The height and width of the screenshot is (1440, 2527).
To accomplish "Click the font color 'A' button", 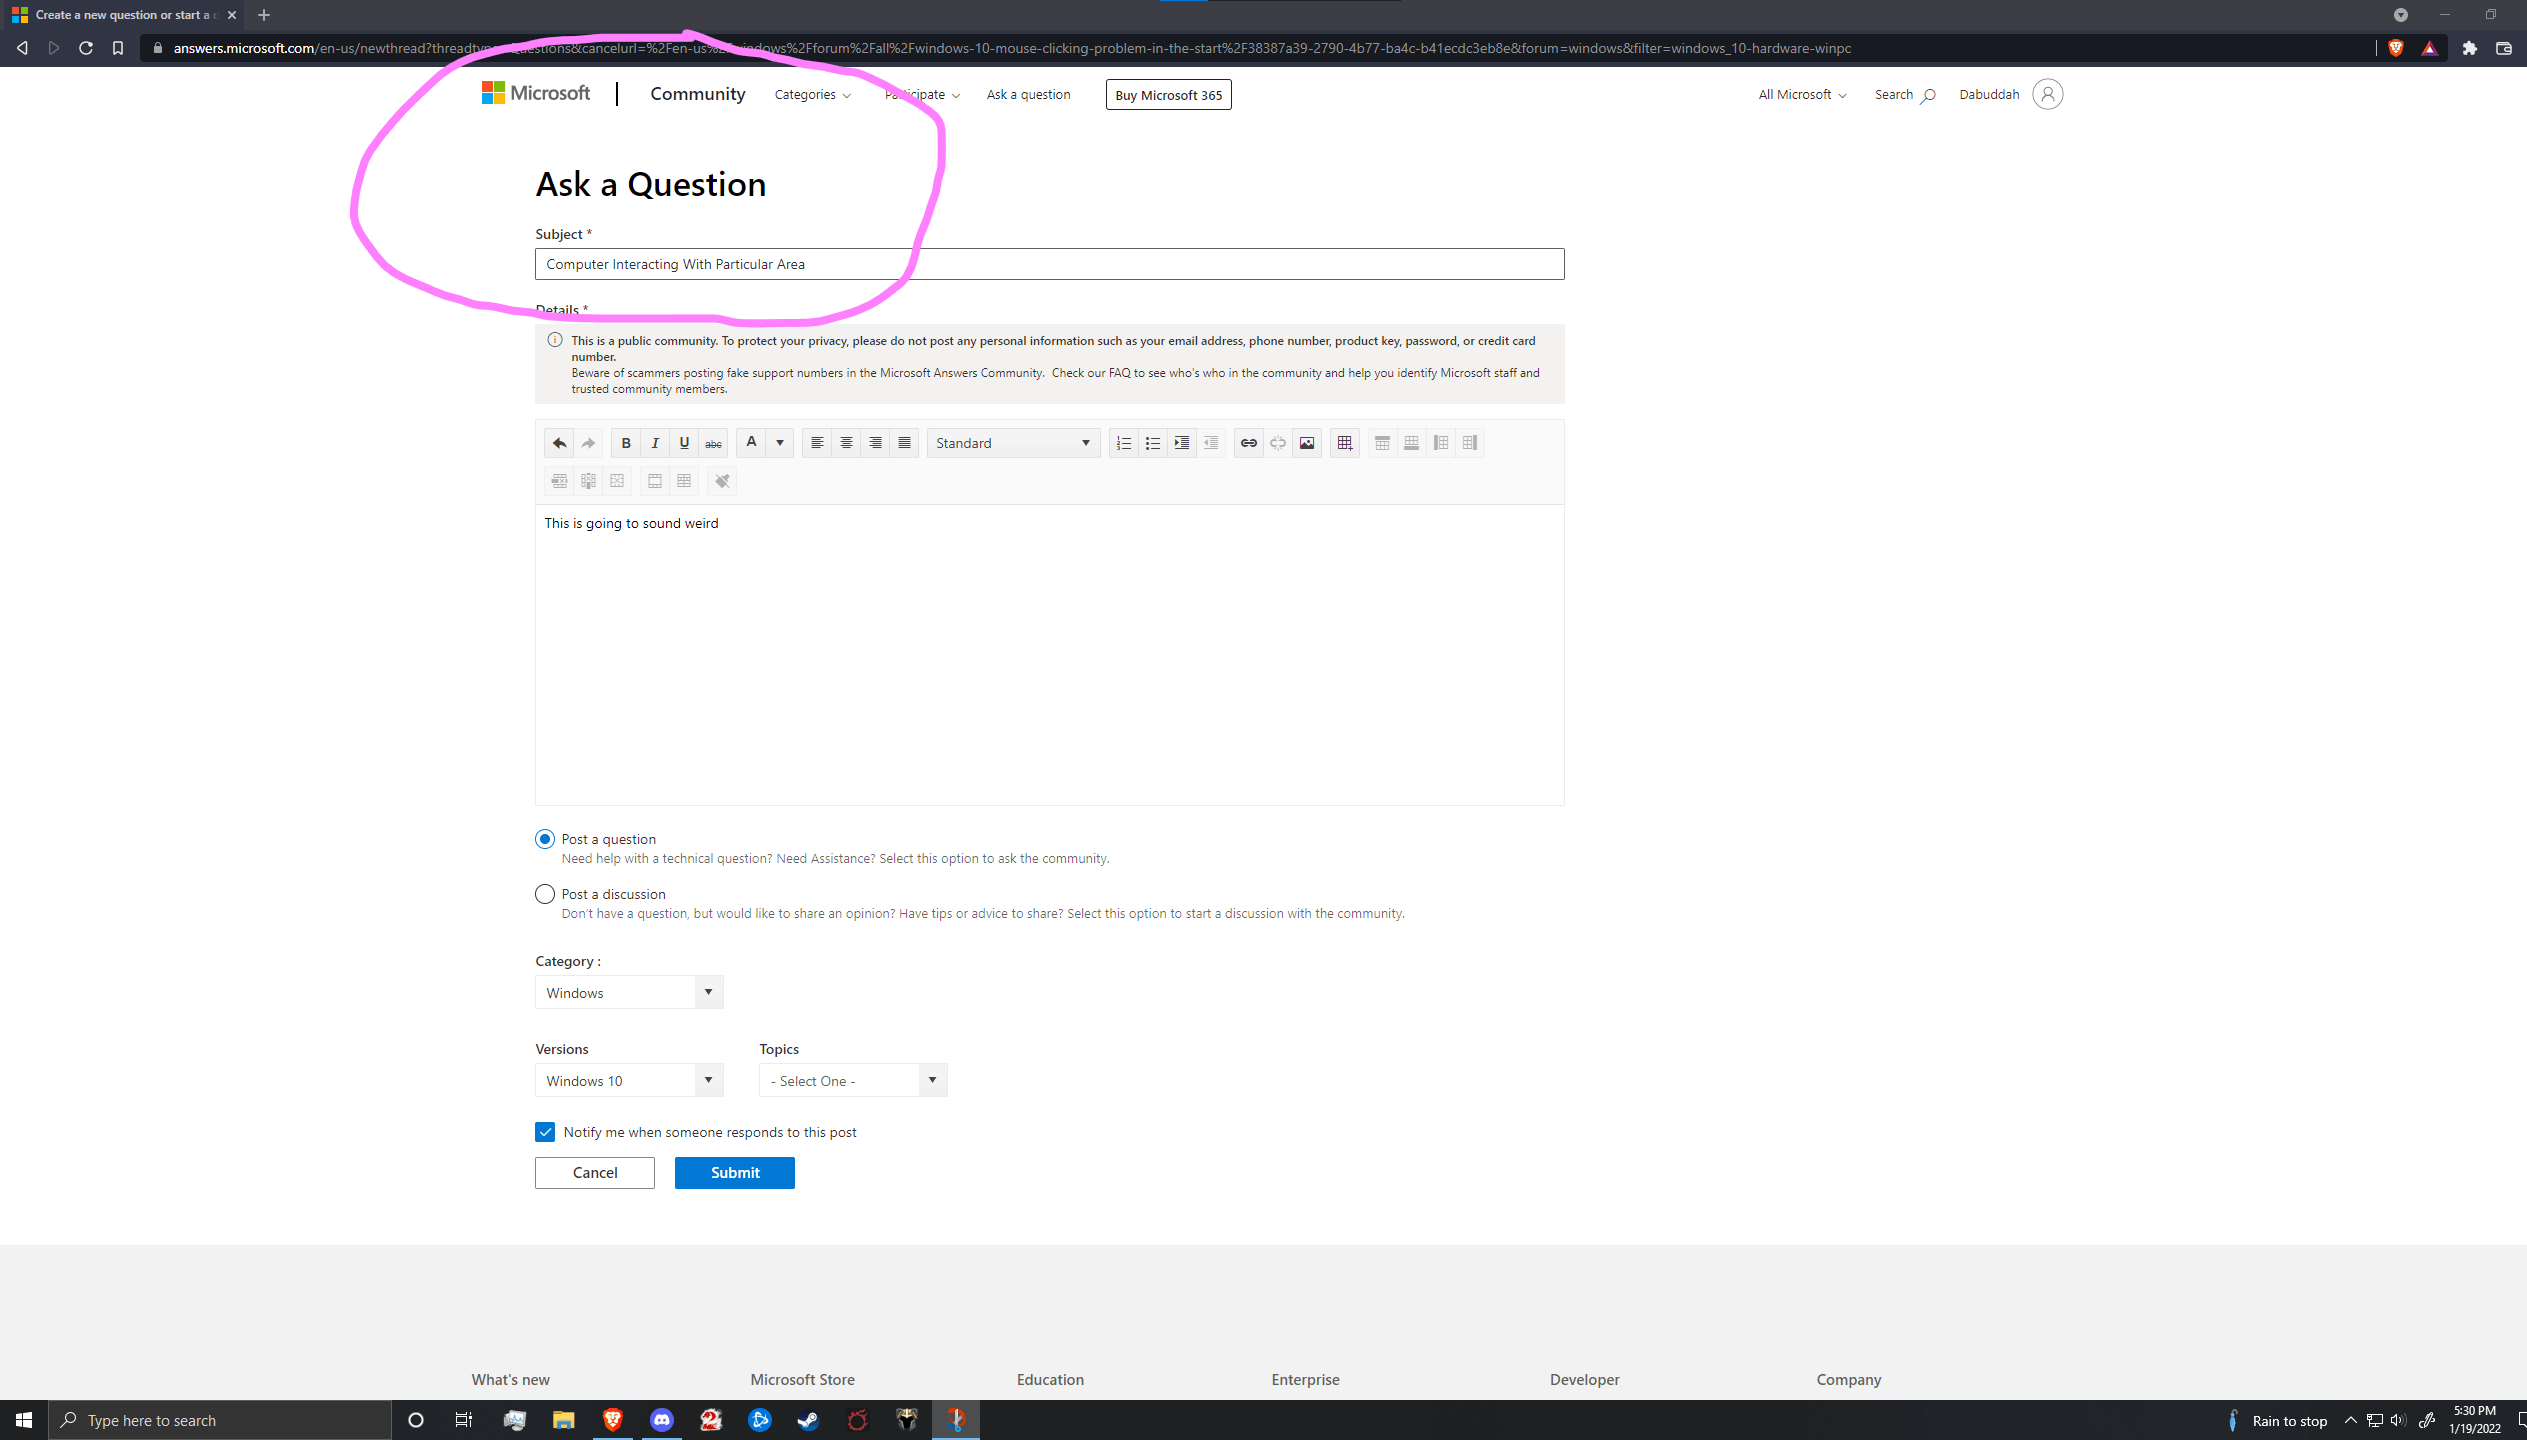I will (751, 443).
